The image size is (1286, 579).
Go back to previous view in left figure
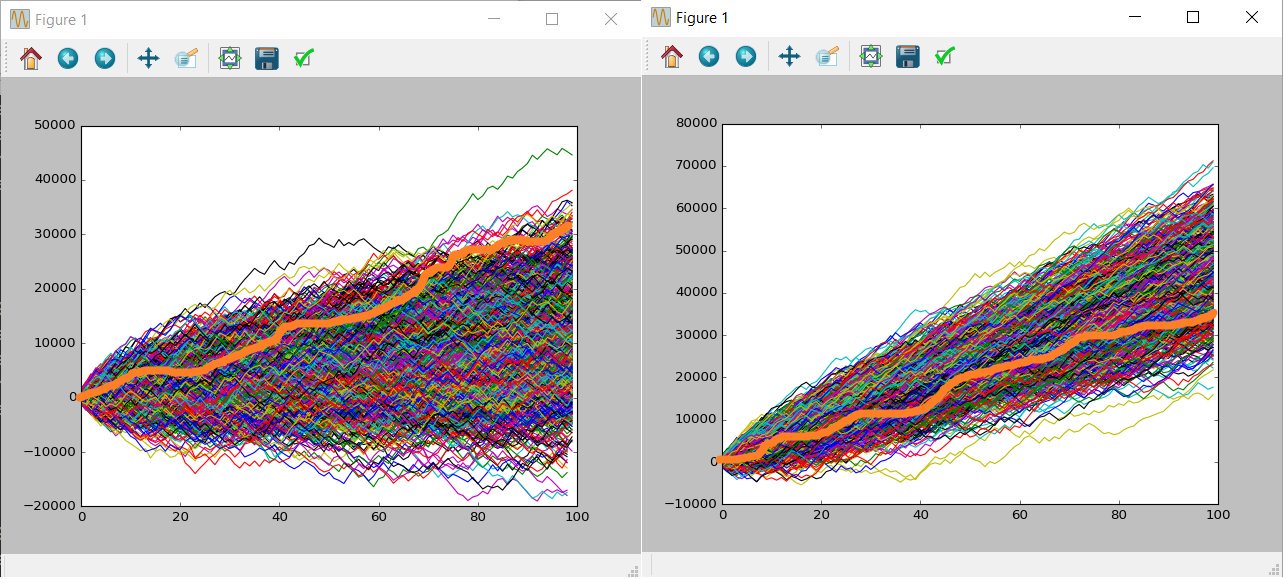pyautogui.click(x=68, y=58)
